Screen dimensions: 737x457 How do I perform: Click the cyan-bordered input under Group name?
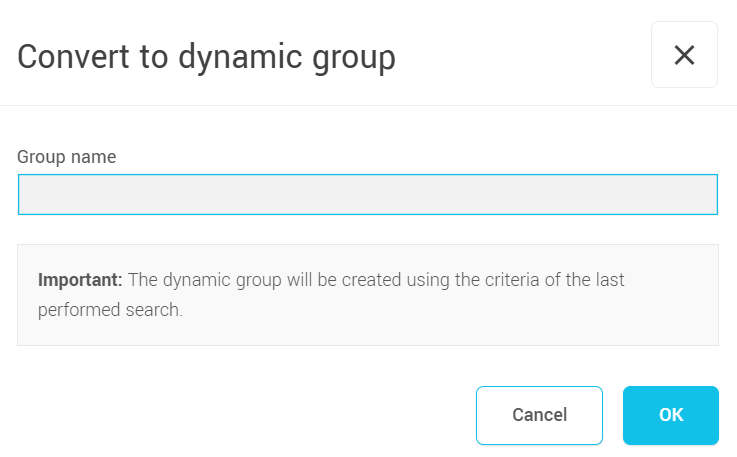(x=367, y=195)
